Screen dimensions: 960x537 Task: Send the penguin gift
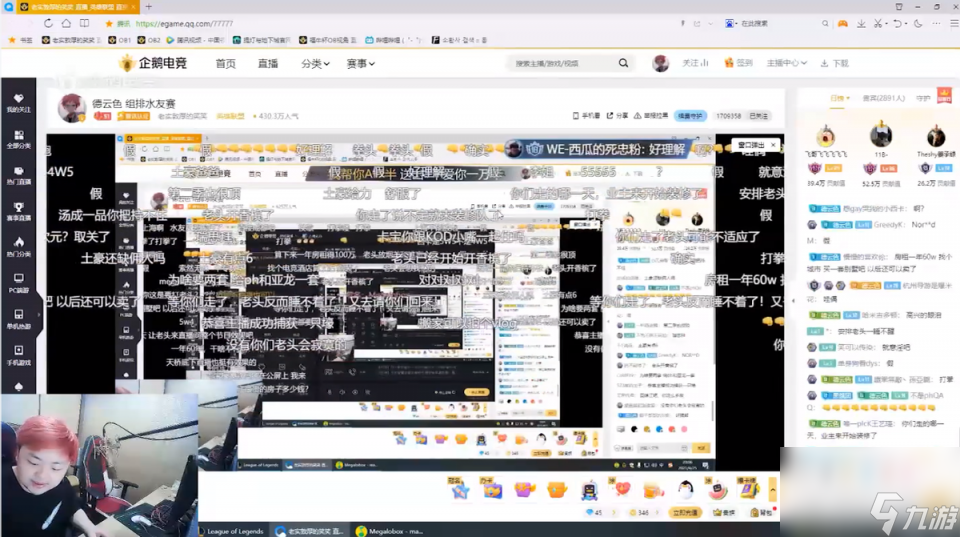[x=686, y=489]
